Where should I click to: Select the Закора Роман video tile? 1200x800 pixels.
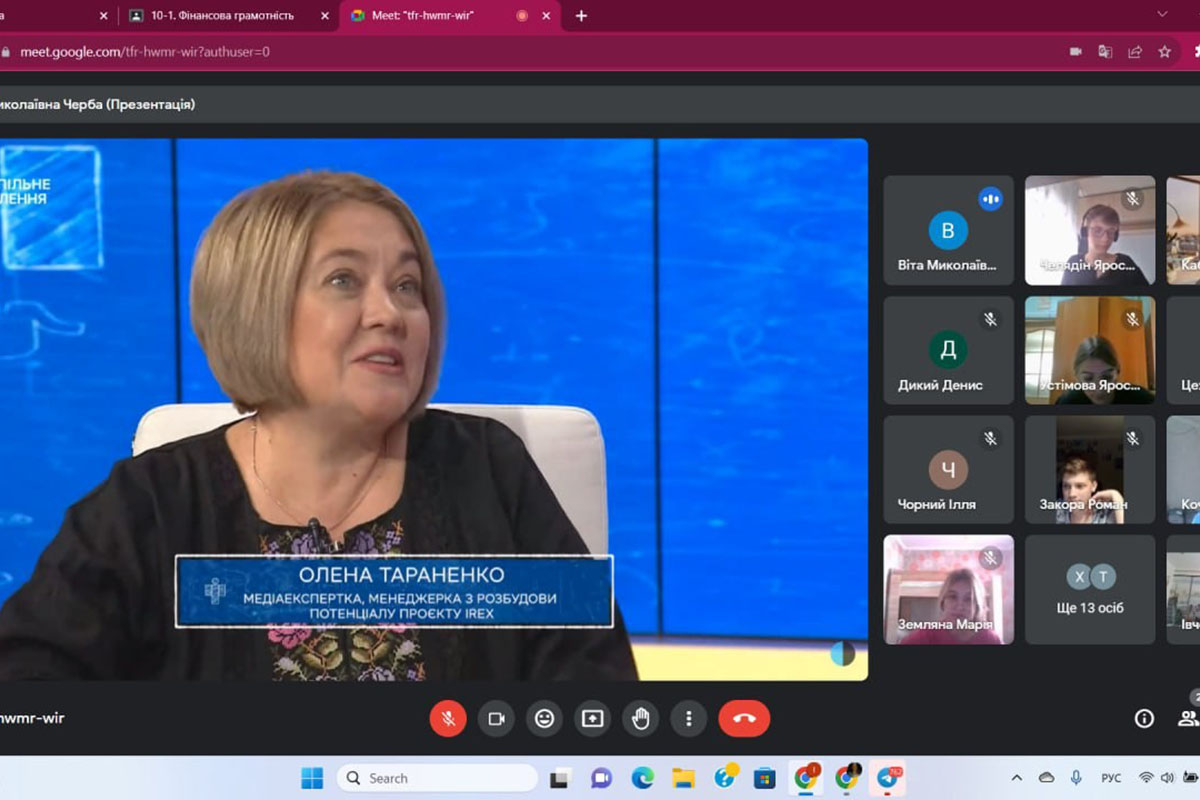1090,470
